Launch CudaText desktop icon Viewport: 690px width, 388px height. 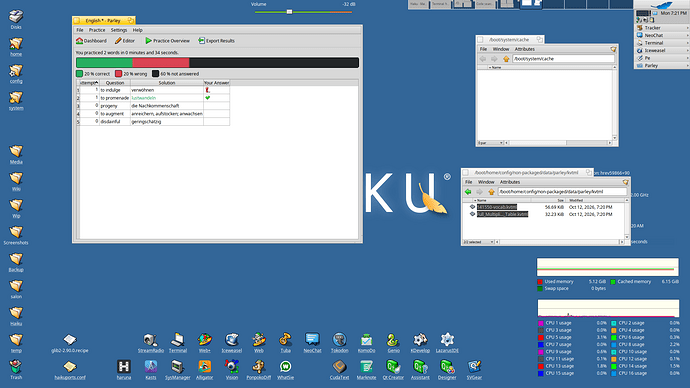[339, 370]
